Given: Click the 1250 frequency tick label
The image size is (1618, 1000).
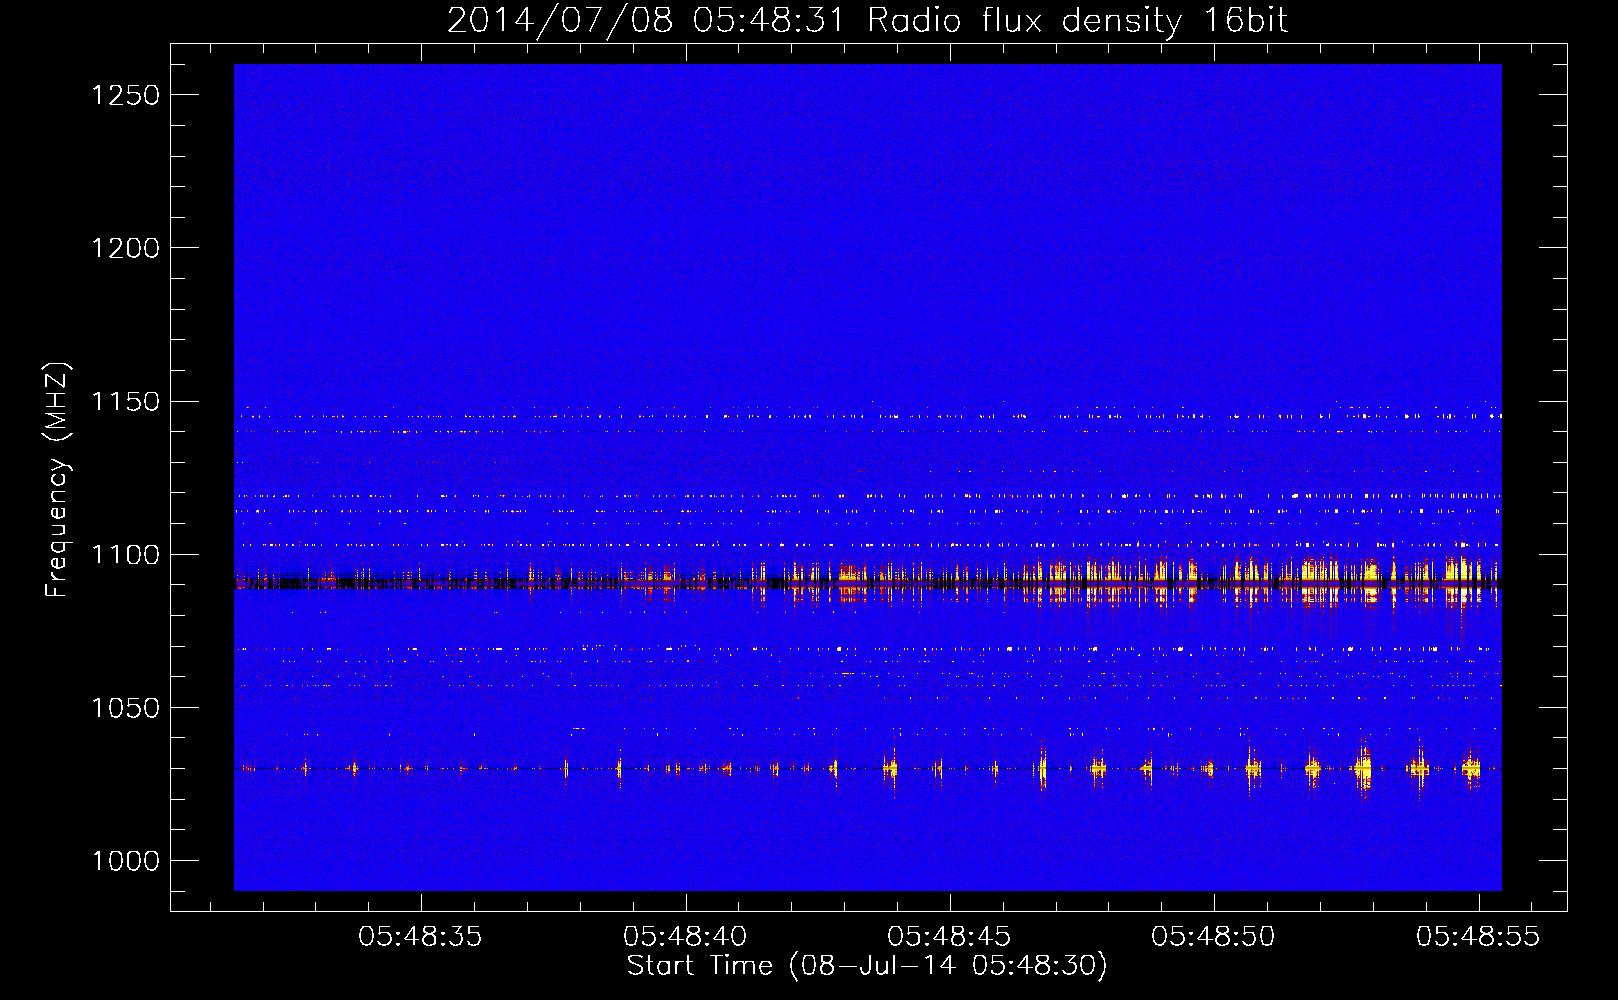Looking at the screenshot, I should 125,95.
